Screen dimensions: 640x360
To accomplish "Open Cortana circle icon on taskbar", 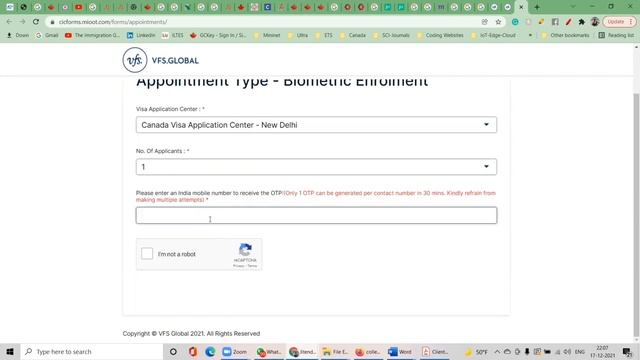I will 173,351.
